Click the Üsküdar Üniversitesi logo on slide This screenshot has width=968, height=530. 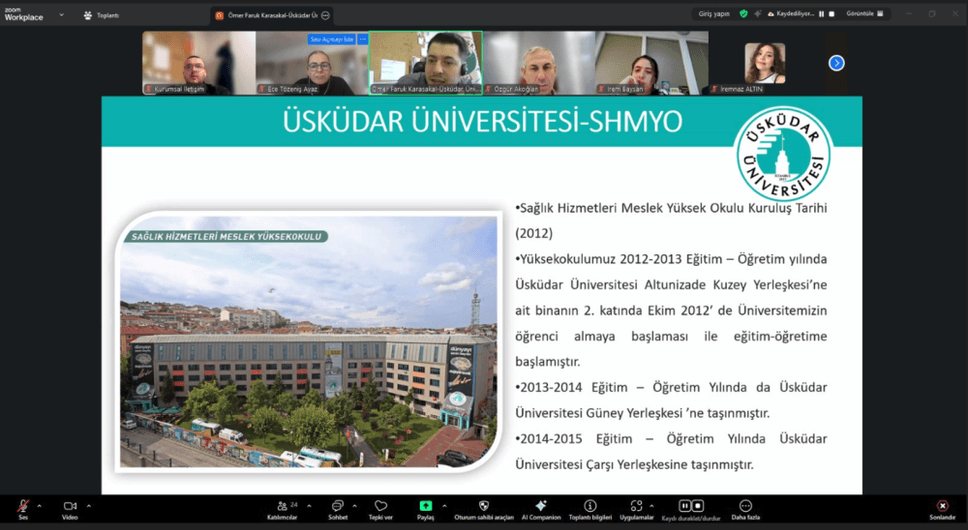tap(783, 154)
